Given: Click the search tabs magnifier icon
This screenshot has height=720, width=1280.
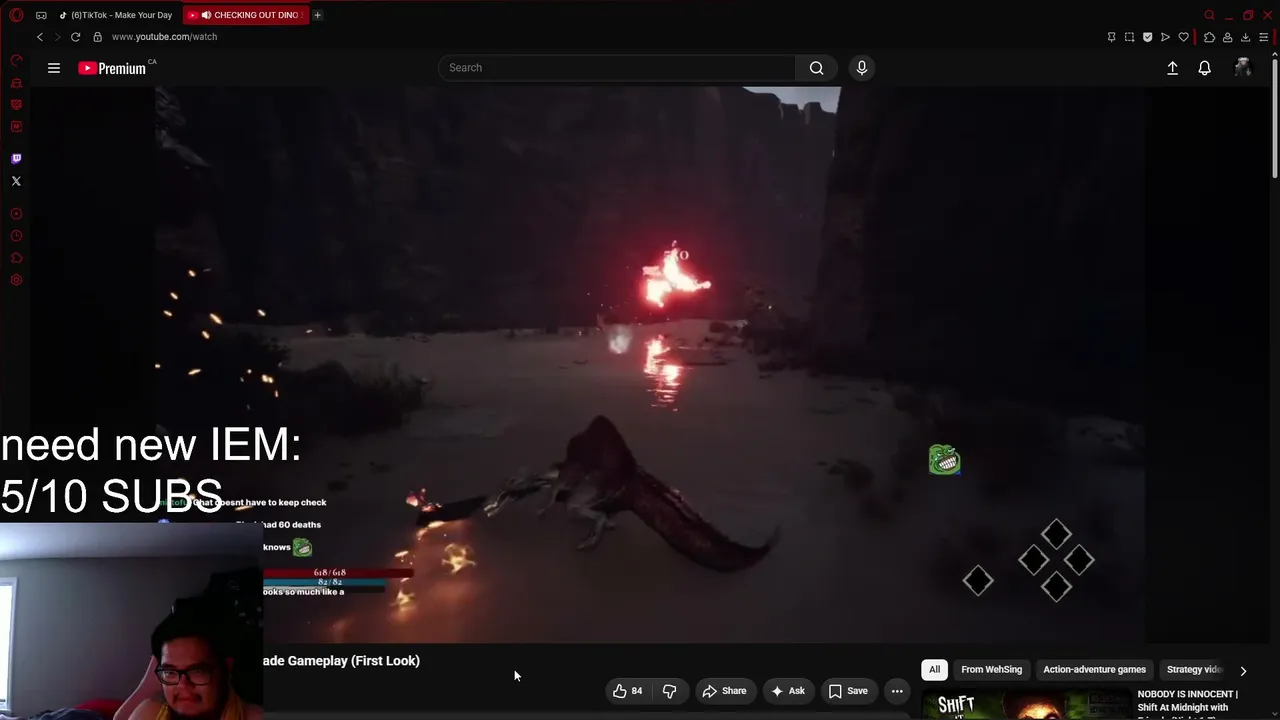Looking at the screenshot, I should (x=1209, y=15).
